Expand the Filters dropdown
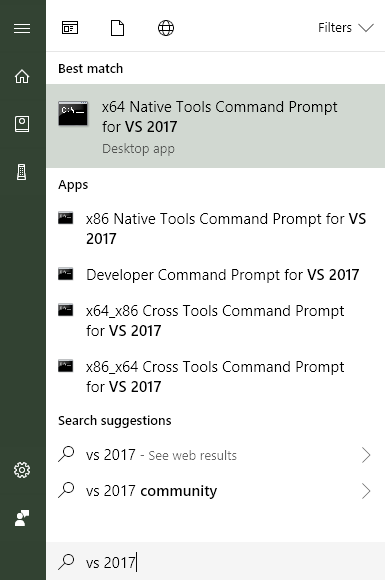Image resolution: width=385 pixels, height=580 pixels. [x=346, y=28]
